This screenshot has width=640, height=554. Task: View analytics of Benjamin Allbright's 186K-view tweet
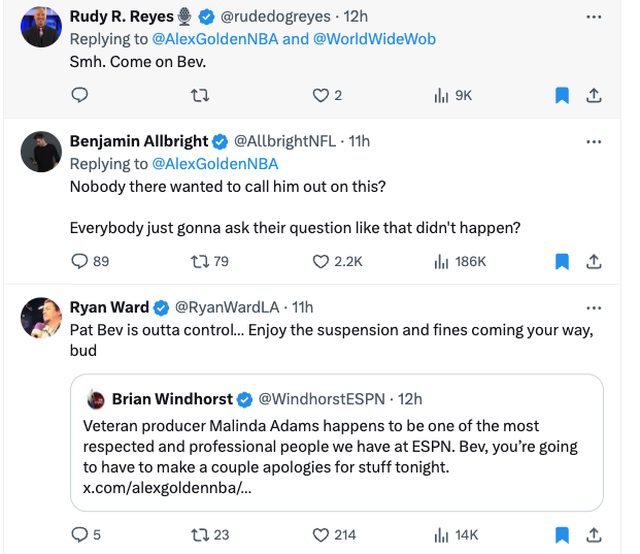point(441,261)
